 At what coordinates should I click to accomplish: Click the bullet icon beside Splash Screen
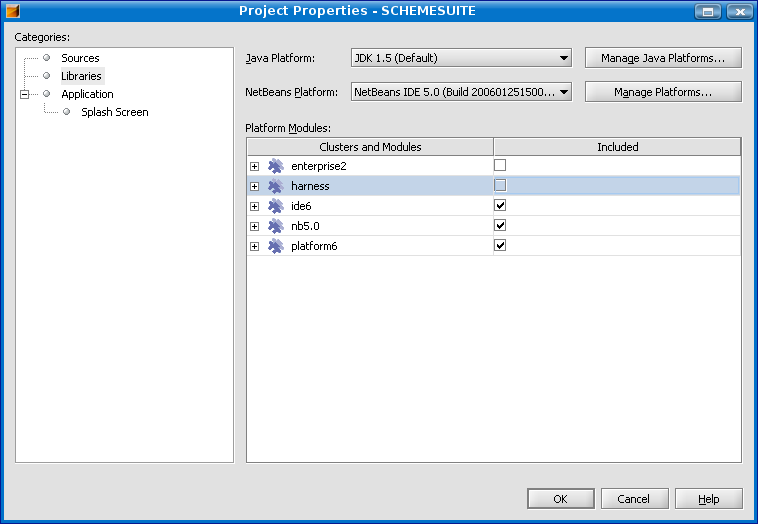67,112
